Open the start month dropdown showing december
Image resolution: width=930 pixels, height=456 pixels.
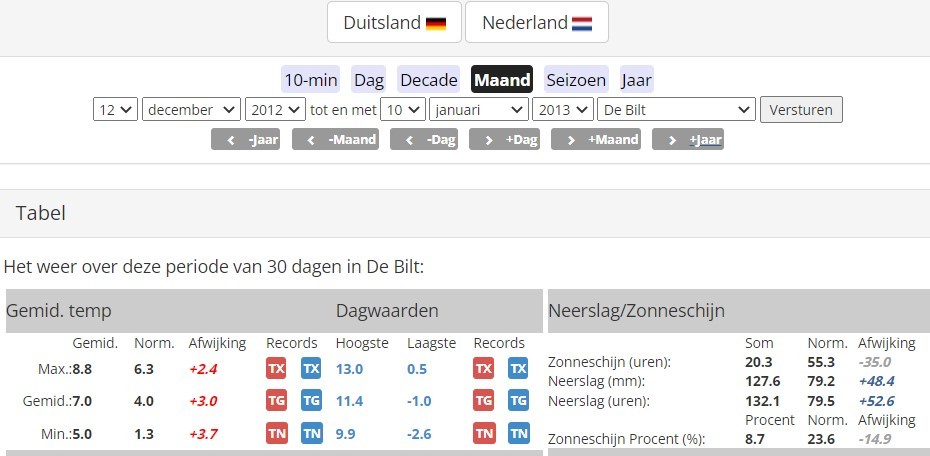point(191,110)
